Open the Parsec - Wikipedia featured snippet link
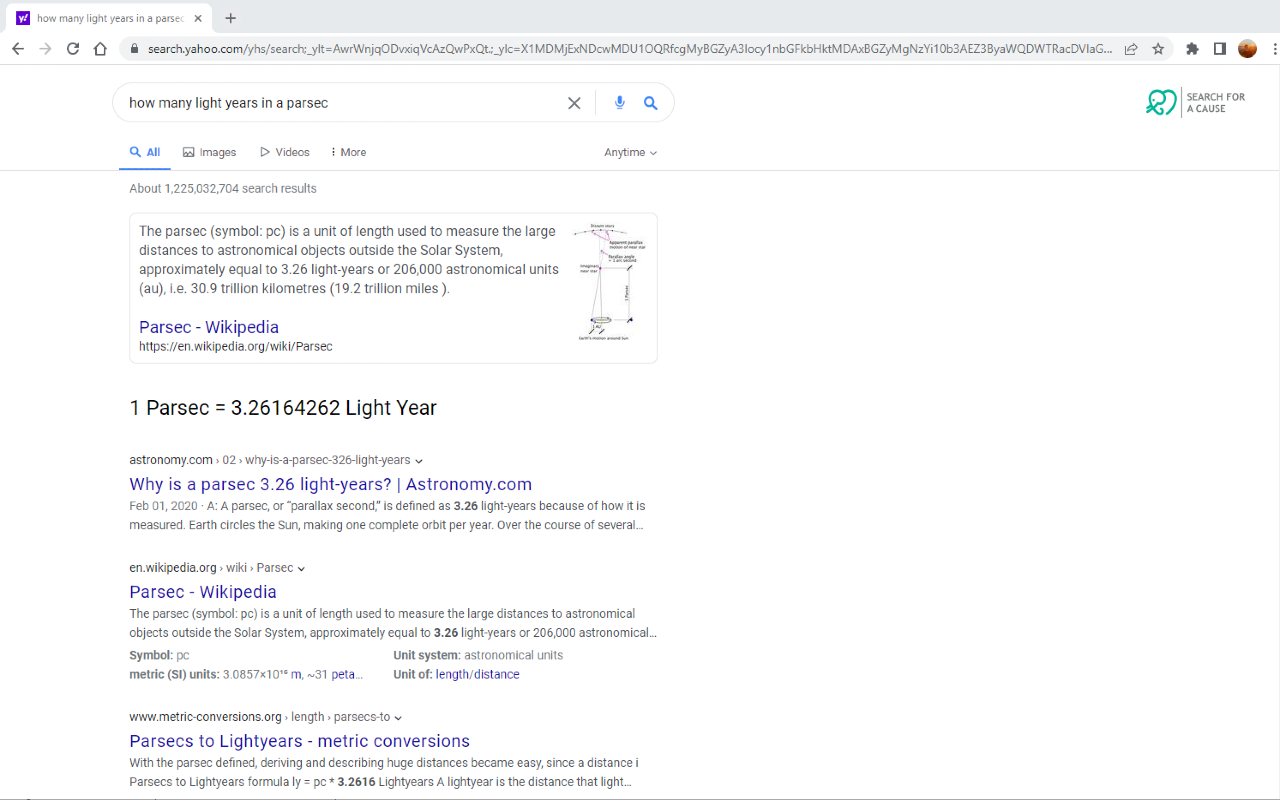Viewport: 1280px width, 800px height. [209, 327]
